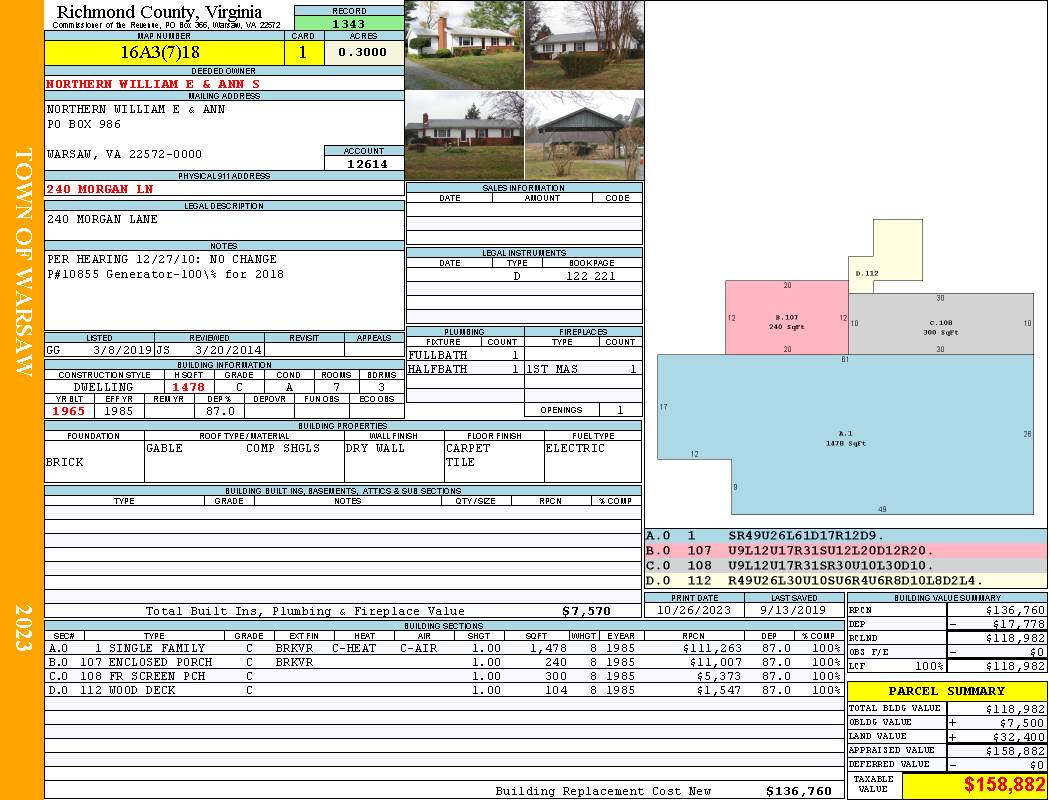Click the PARCEL SUMMARY header
Screen dimensions: 1050x800
tap(947, 691)
